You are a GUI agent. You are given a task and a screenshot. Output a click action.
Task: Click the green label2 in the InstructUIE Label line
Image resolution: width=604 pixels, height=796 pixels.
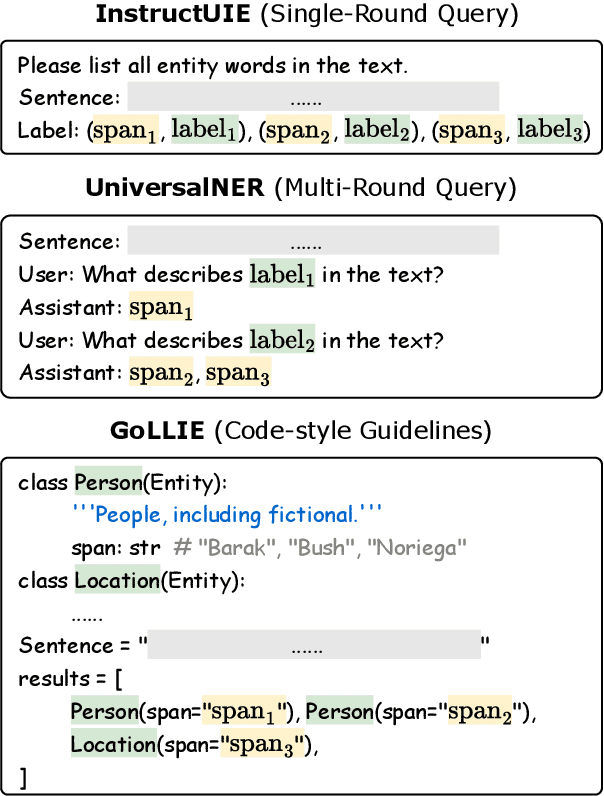379,130
